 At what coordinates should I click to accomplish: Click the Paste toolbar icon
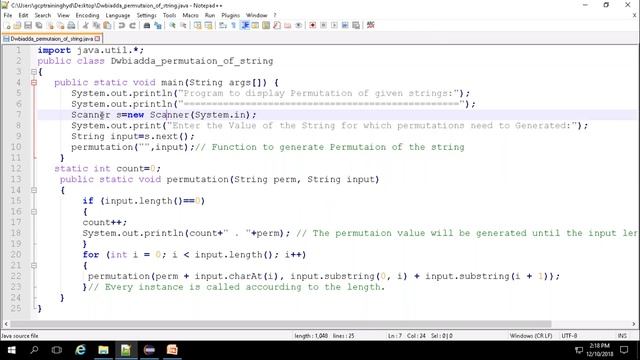[107, 25]
